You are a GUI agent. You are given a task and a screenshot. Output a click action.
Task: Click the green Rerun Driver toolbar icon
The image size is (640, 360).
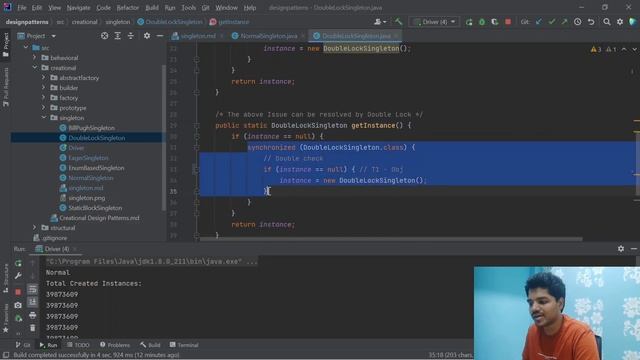(469, 22)
